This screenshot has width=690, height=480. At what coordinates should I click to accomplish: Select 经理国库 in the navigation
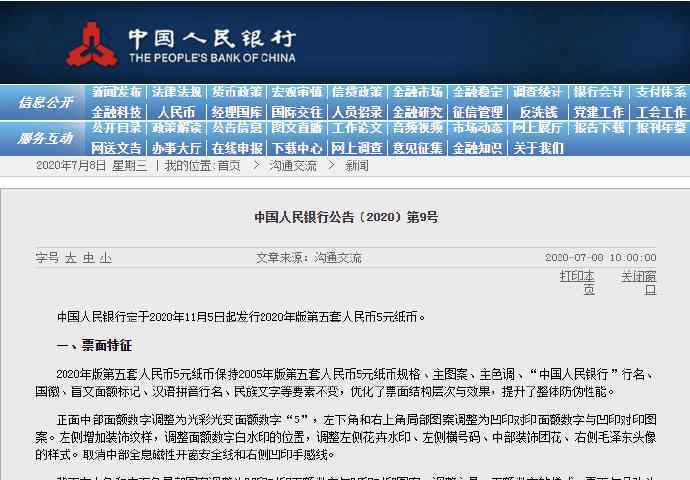[x=237, y=112]
